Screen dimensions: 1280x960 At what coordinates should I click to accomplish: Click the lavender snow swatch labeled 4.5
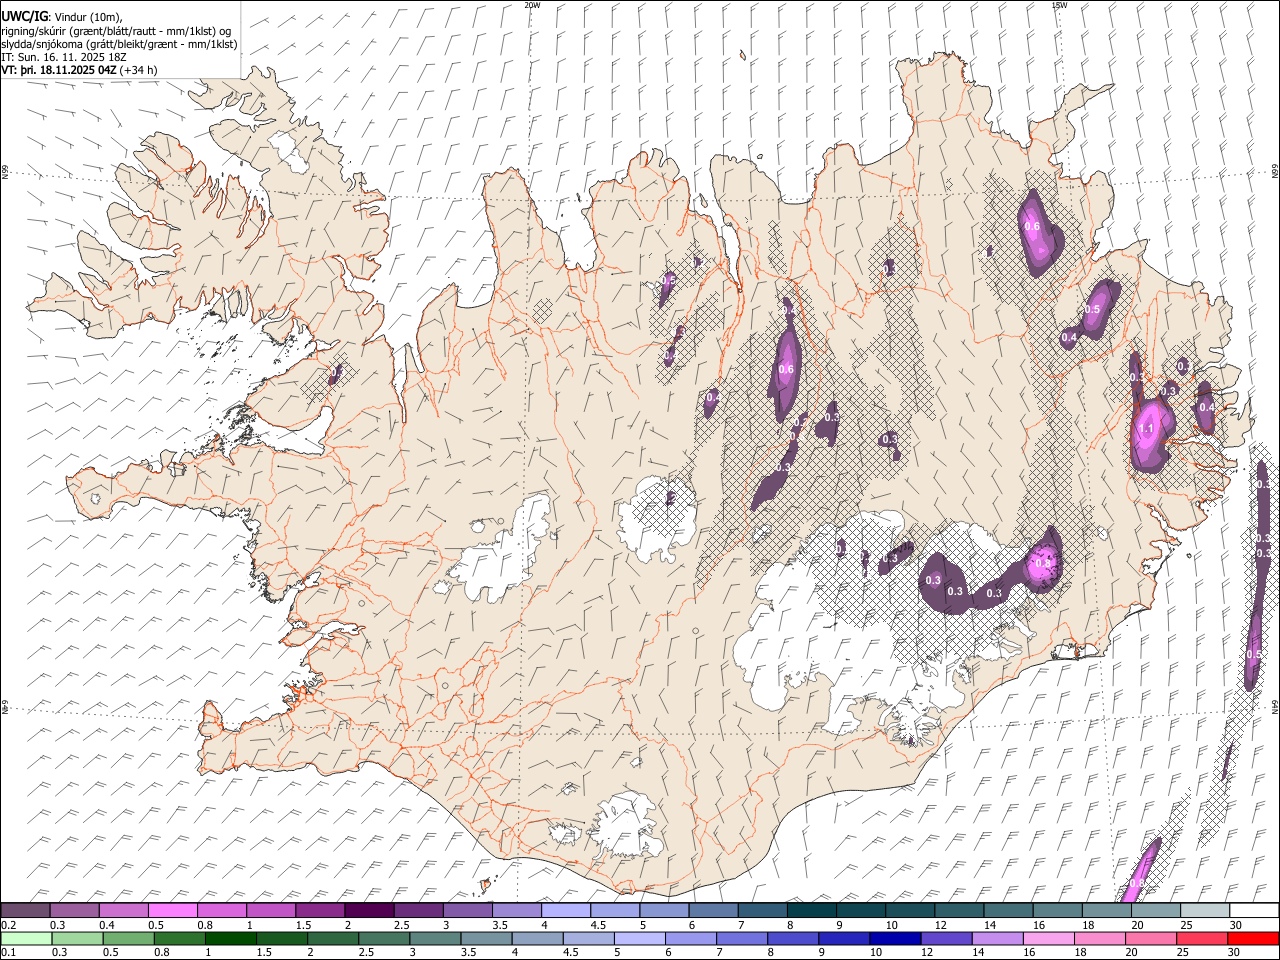615,911
